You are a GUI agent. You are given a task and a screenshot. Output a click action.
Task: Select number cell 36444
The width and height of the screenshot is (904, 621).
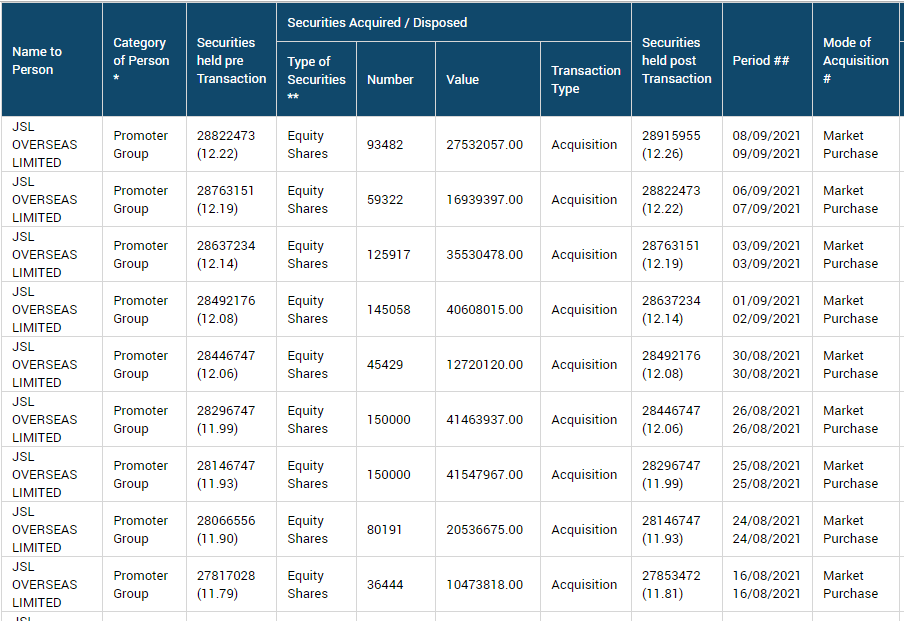[396, 584]
